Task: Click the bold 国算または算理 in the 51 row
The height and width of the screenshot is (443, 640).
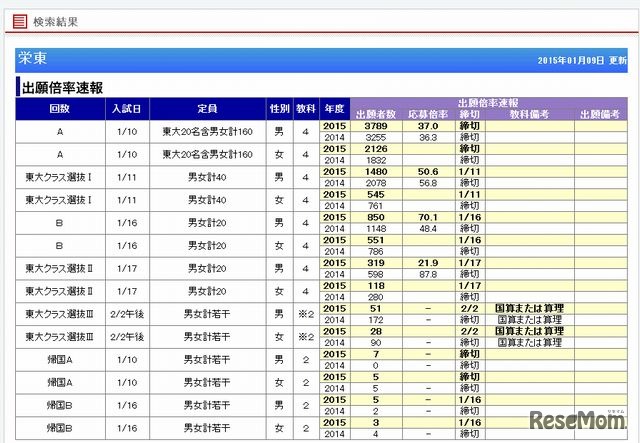Action: 529,309
